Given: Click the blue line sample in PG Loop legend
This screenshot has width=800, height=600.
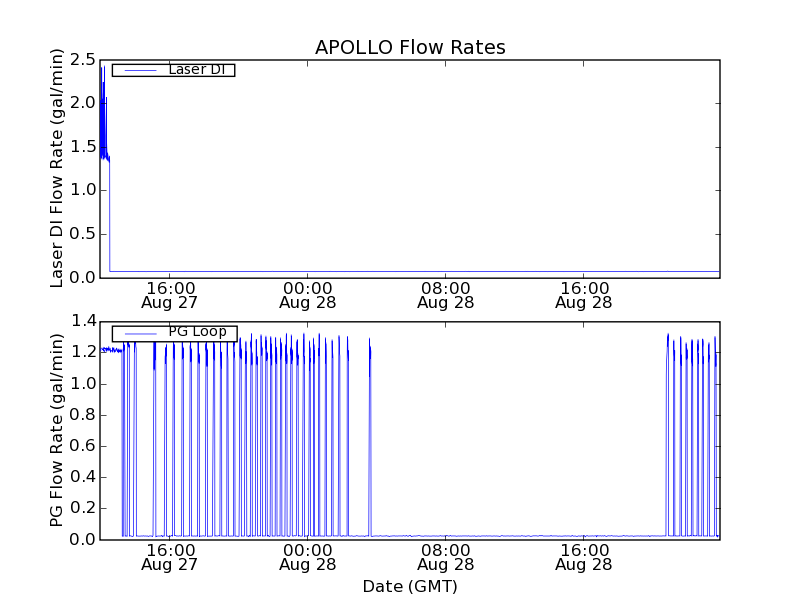Looking at the screenshot, I should [140, 334].
